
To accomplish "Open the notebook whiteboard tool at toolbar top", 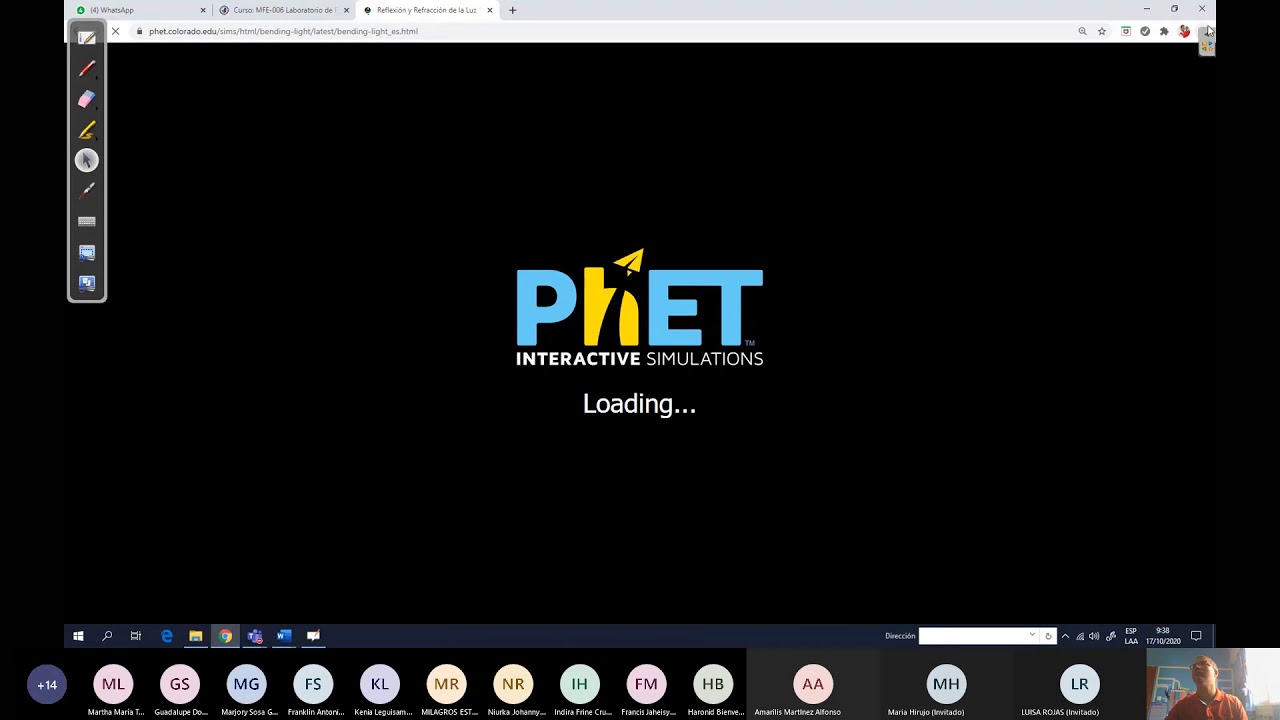I will pos(87,38).
